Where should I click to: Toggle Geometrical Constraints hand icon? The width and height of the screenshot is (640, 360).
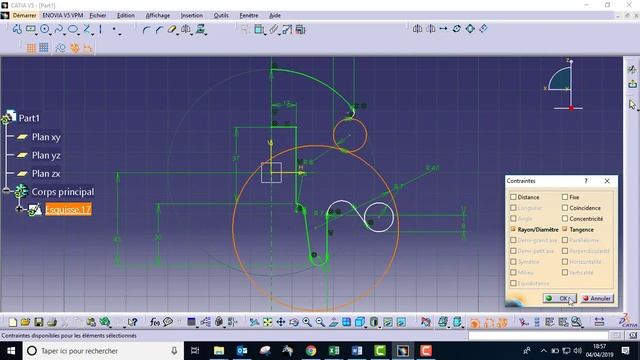tap(74, 48)
